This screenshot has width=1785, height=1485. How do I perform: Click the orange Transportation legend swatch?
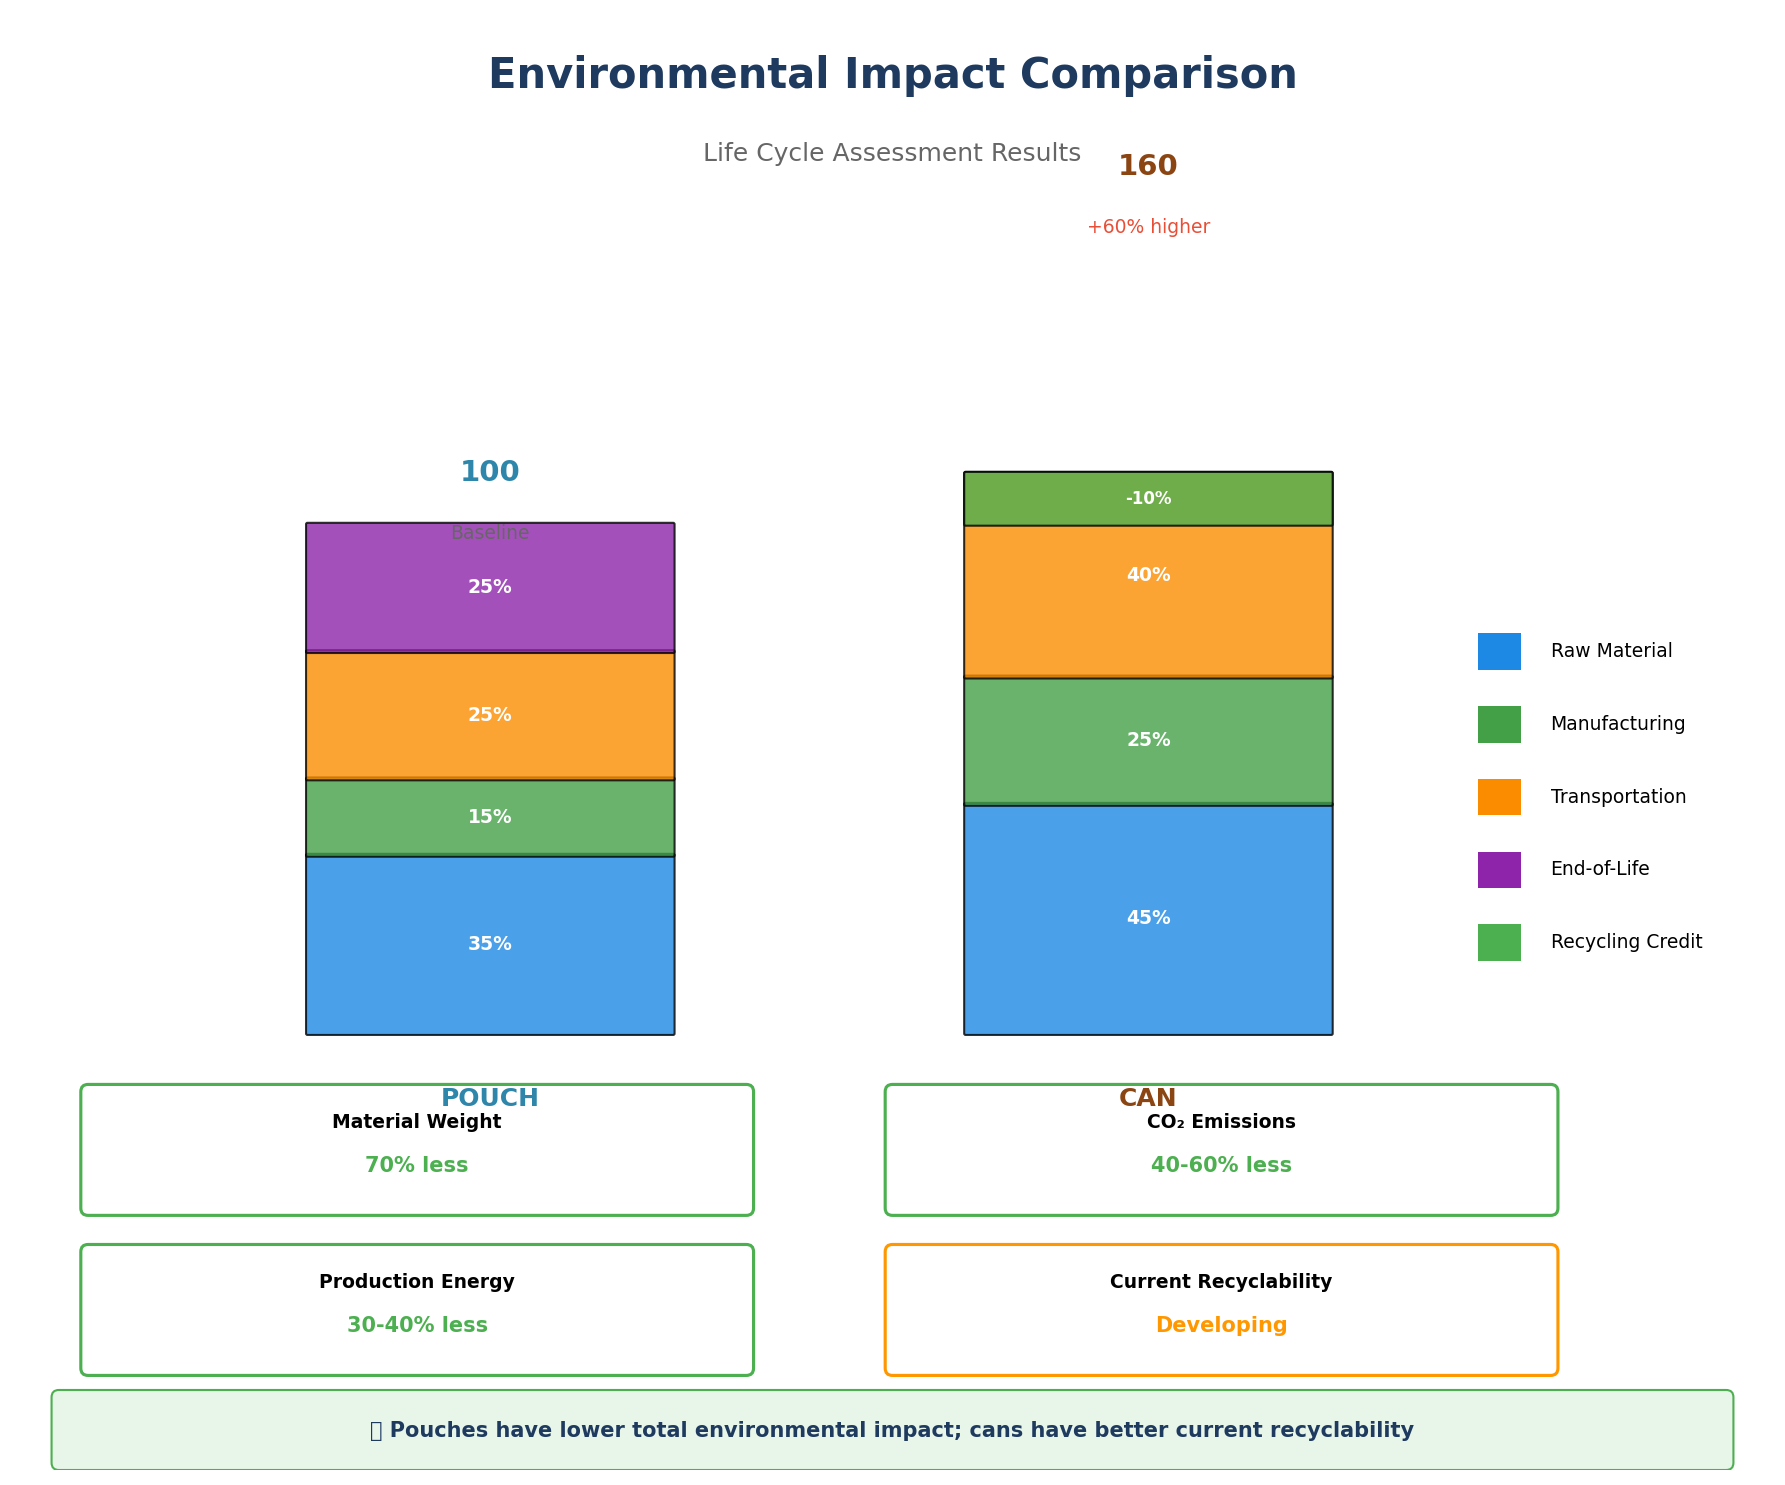[1498, 797]
